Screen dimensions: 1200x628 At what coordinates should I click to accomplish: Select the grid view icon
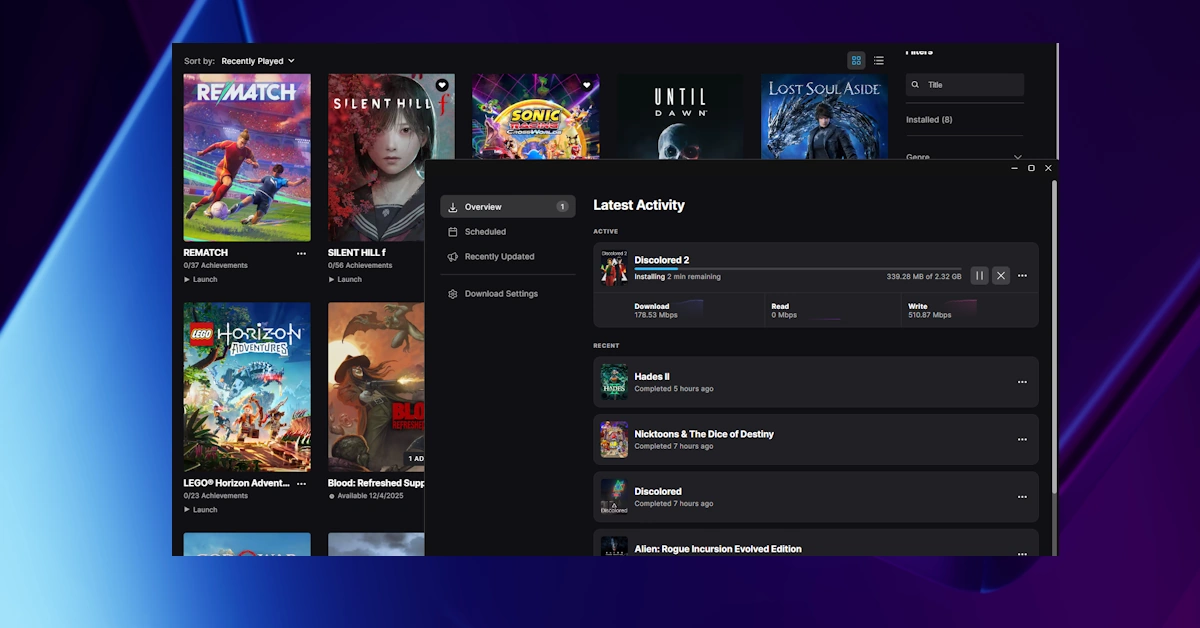click(856, 60)
